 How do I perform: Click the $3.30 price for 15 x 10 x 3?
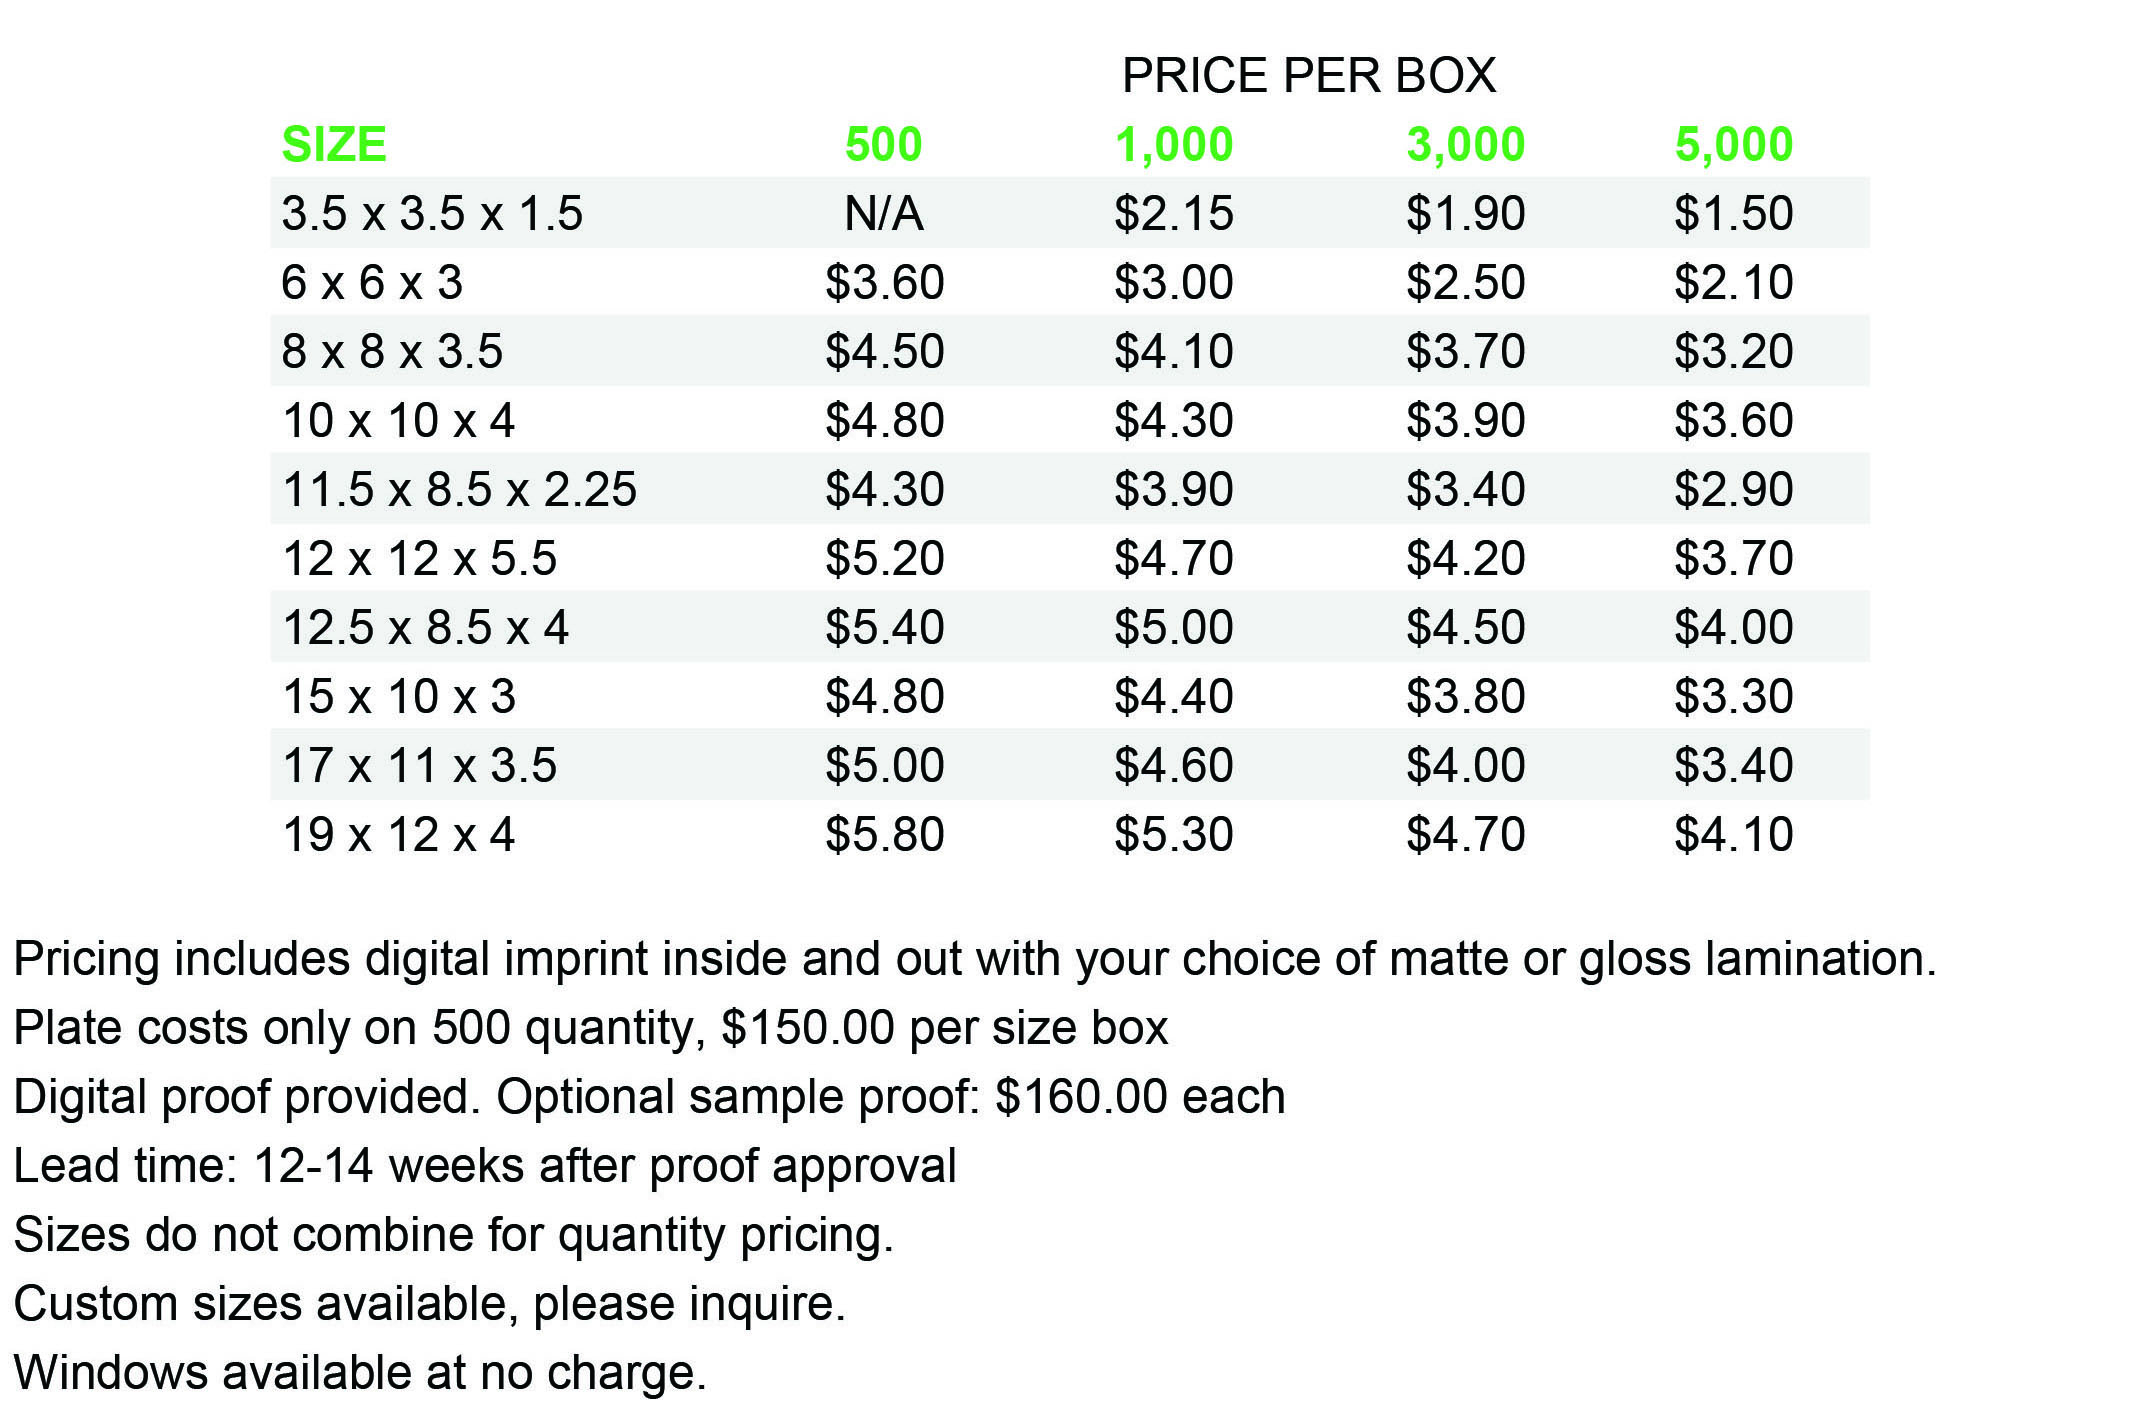click(x=1734, y=696)
